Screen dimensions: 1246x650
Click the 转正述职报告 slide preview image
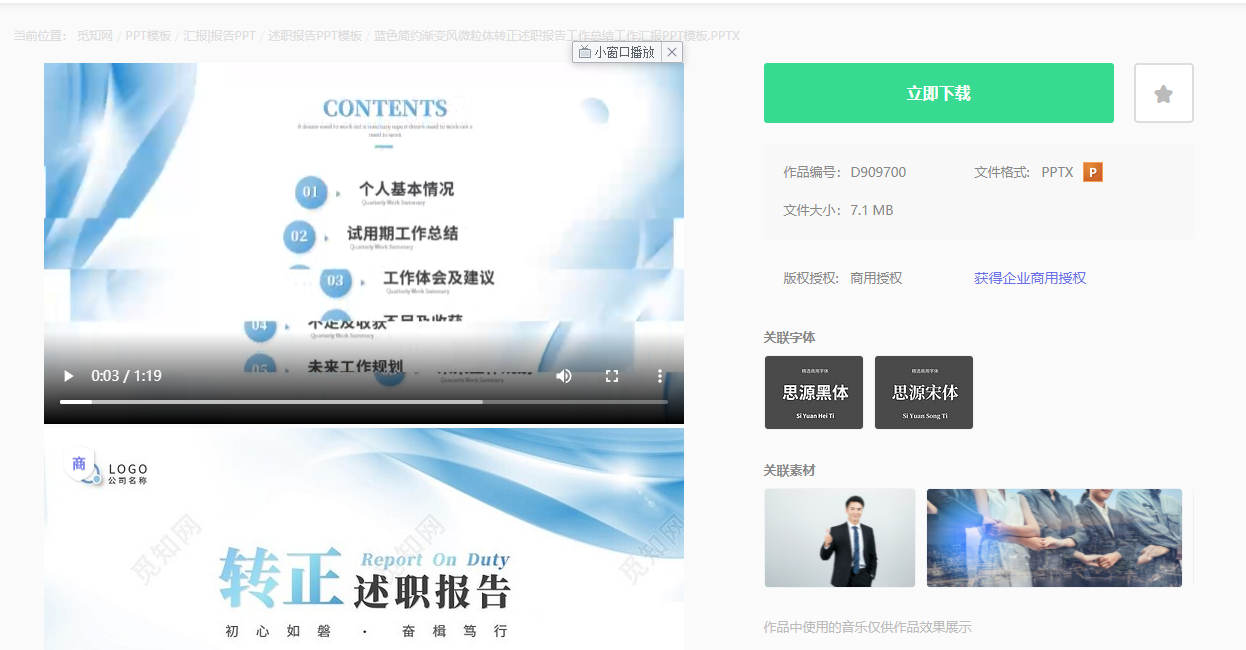(x=364, y=539)
